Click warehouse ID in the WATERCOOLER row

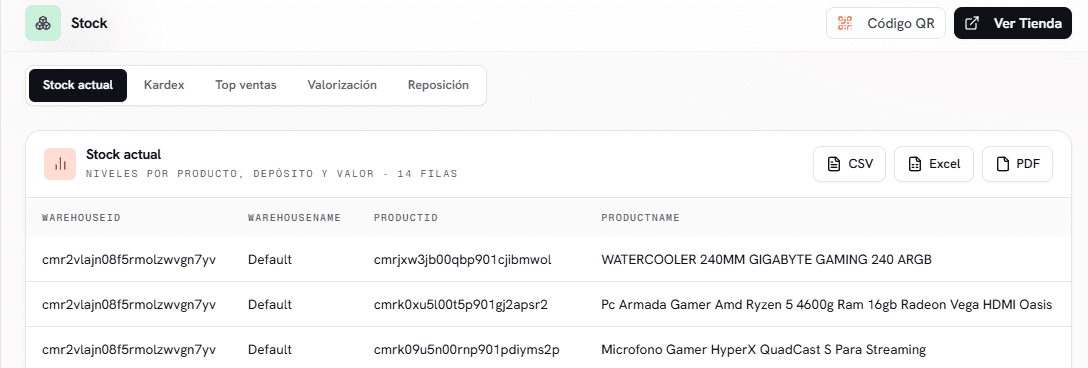(129, 260)
